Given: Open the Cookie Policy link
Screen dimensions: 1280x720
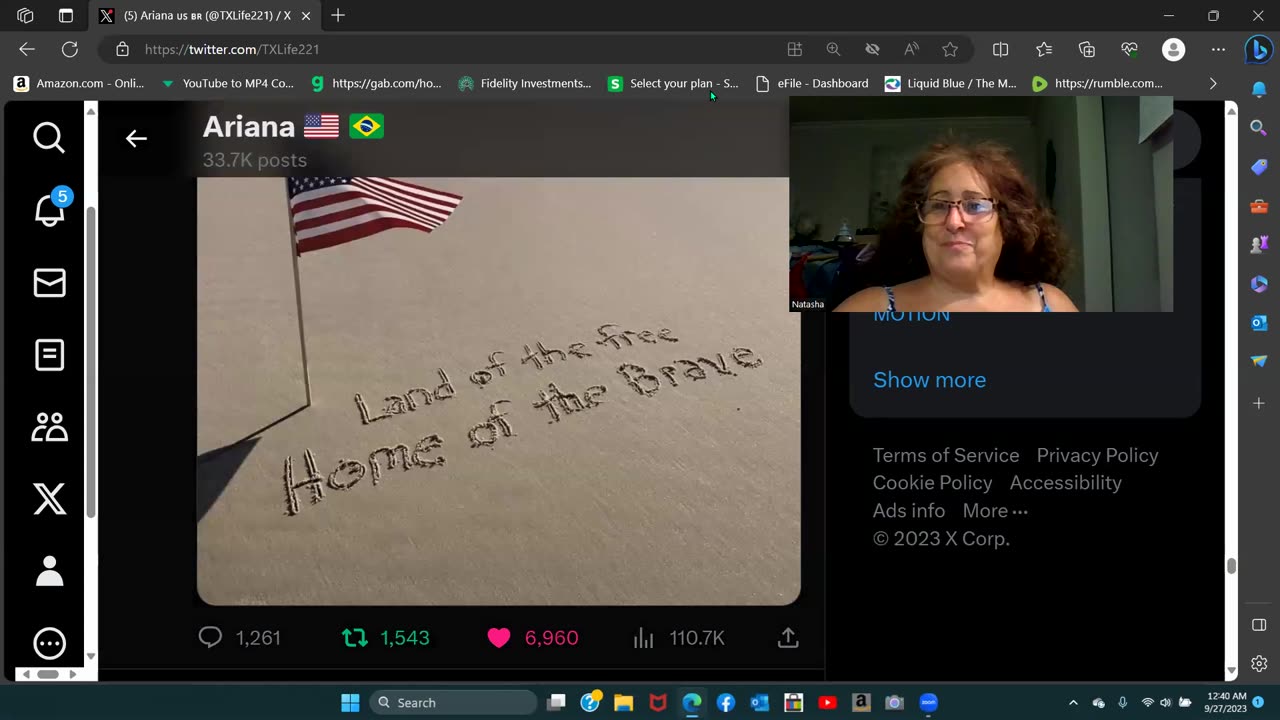Looking at the screenshot, I should click(932, 483).
